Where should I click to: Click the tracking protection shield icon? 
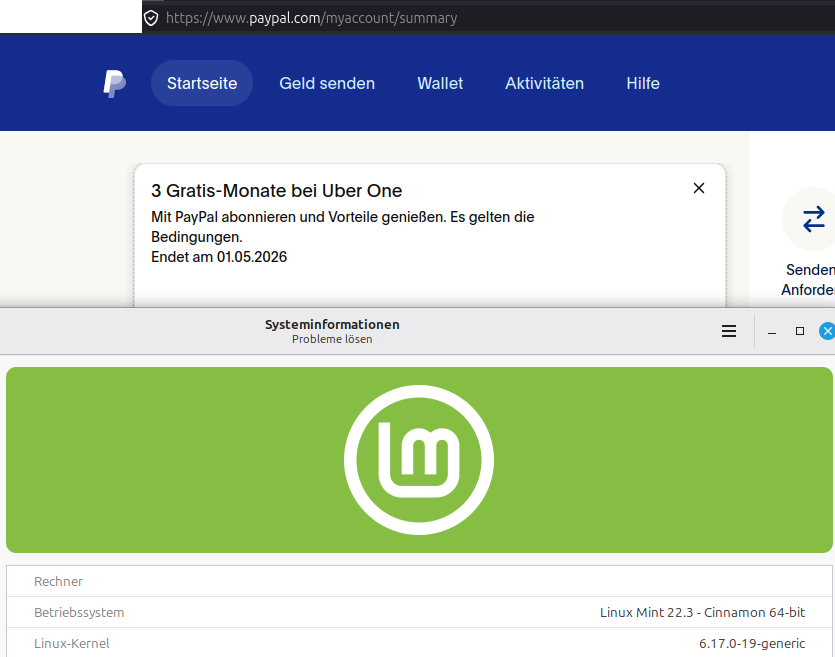point(151,18)
